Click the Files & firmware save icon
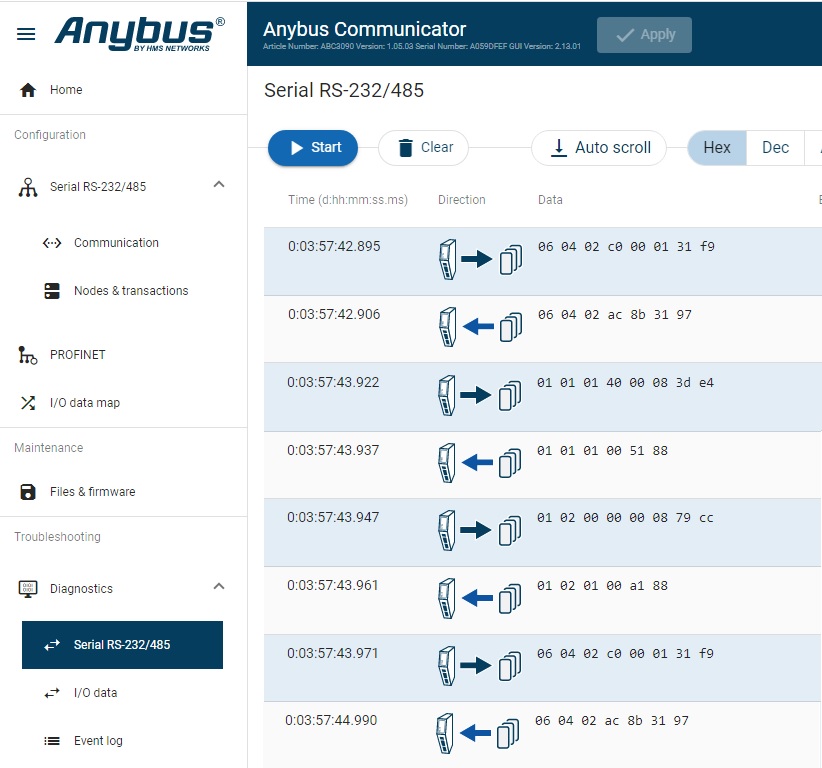 (28, 492)
